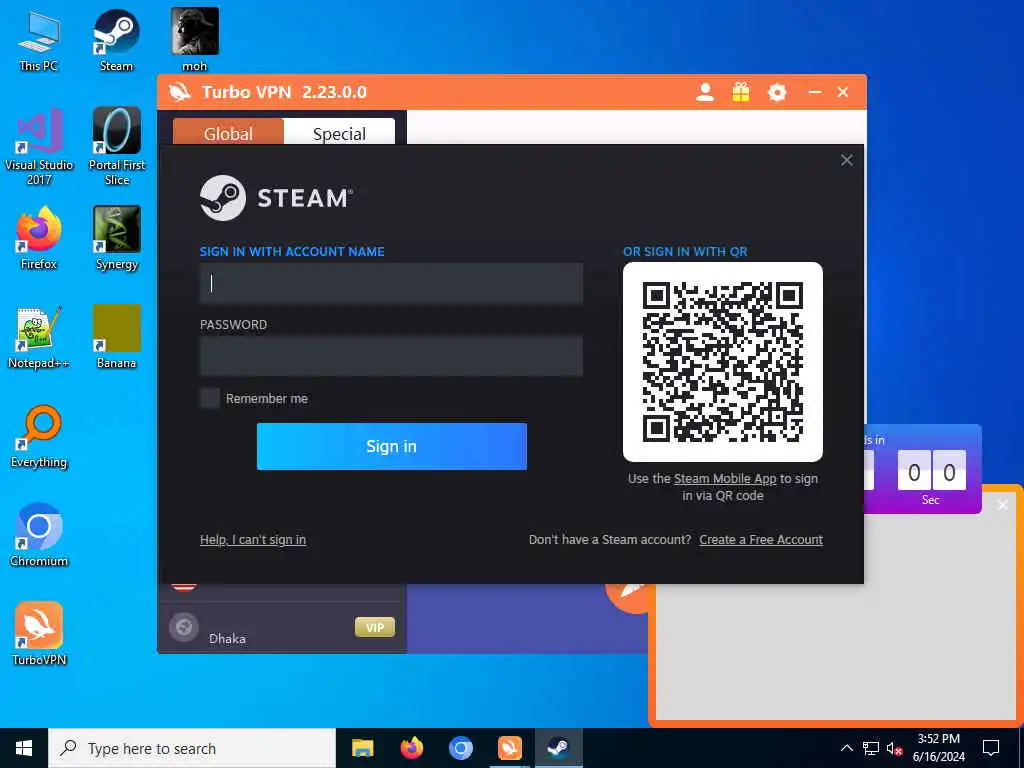Focus the Steam account name field
1024x768 pixels.
391,283
